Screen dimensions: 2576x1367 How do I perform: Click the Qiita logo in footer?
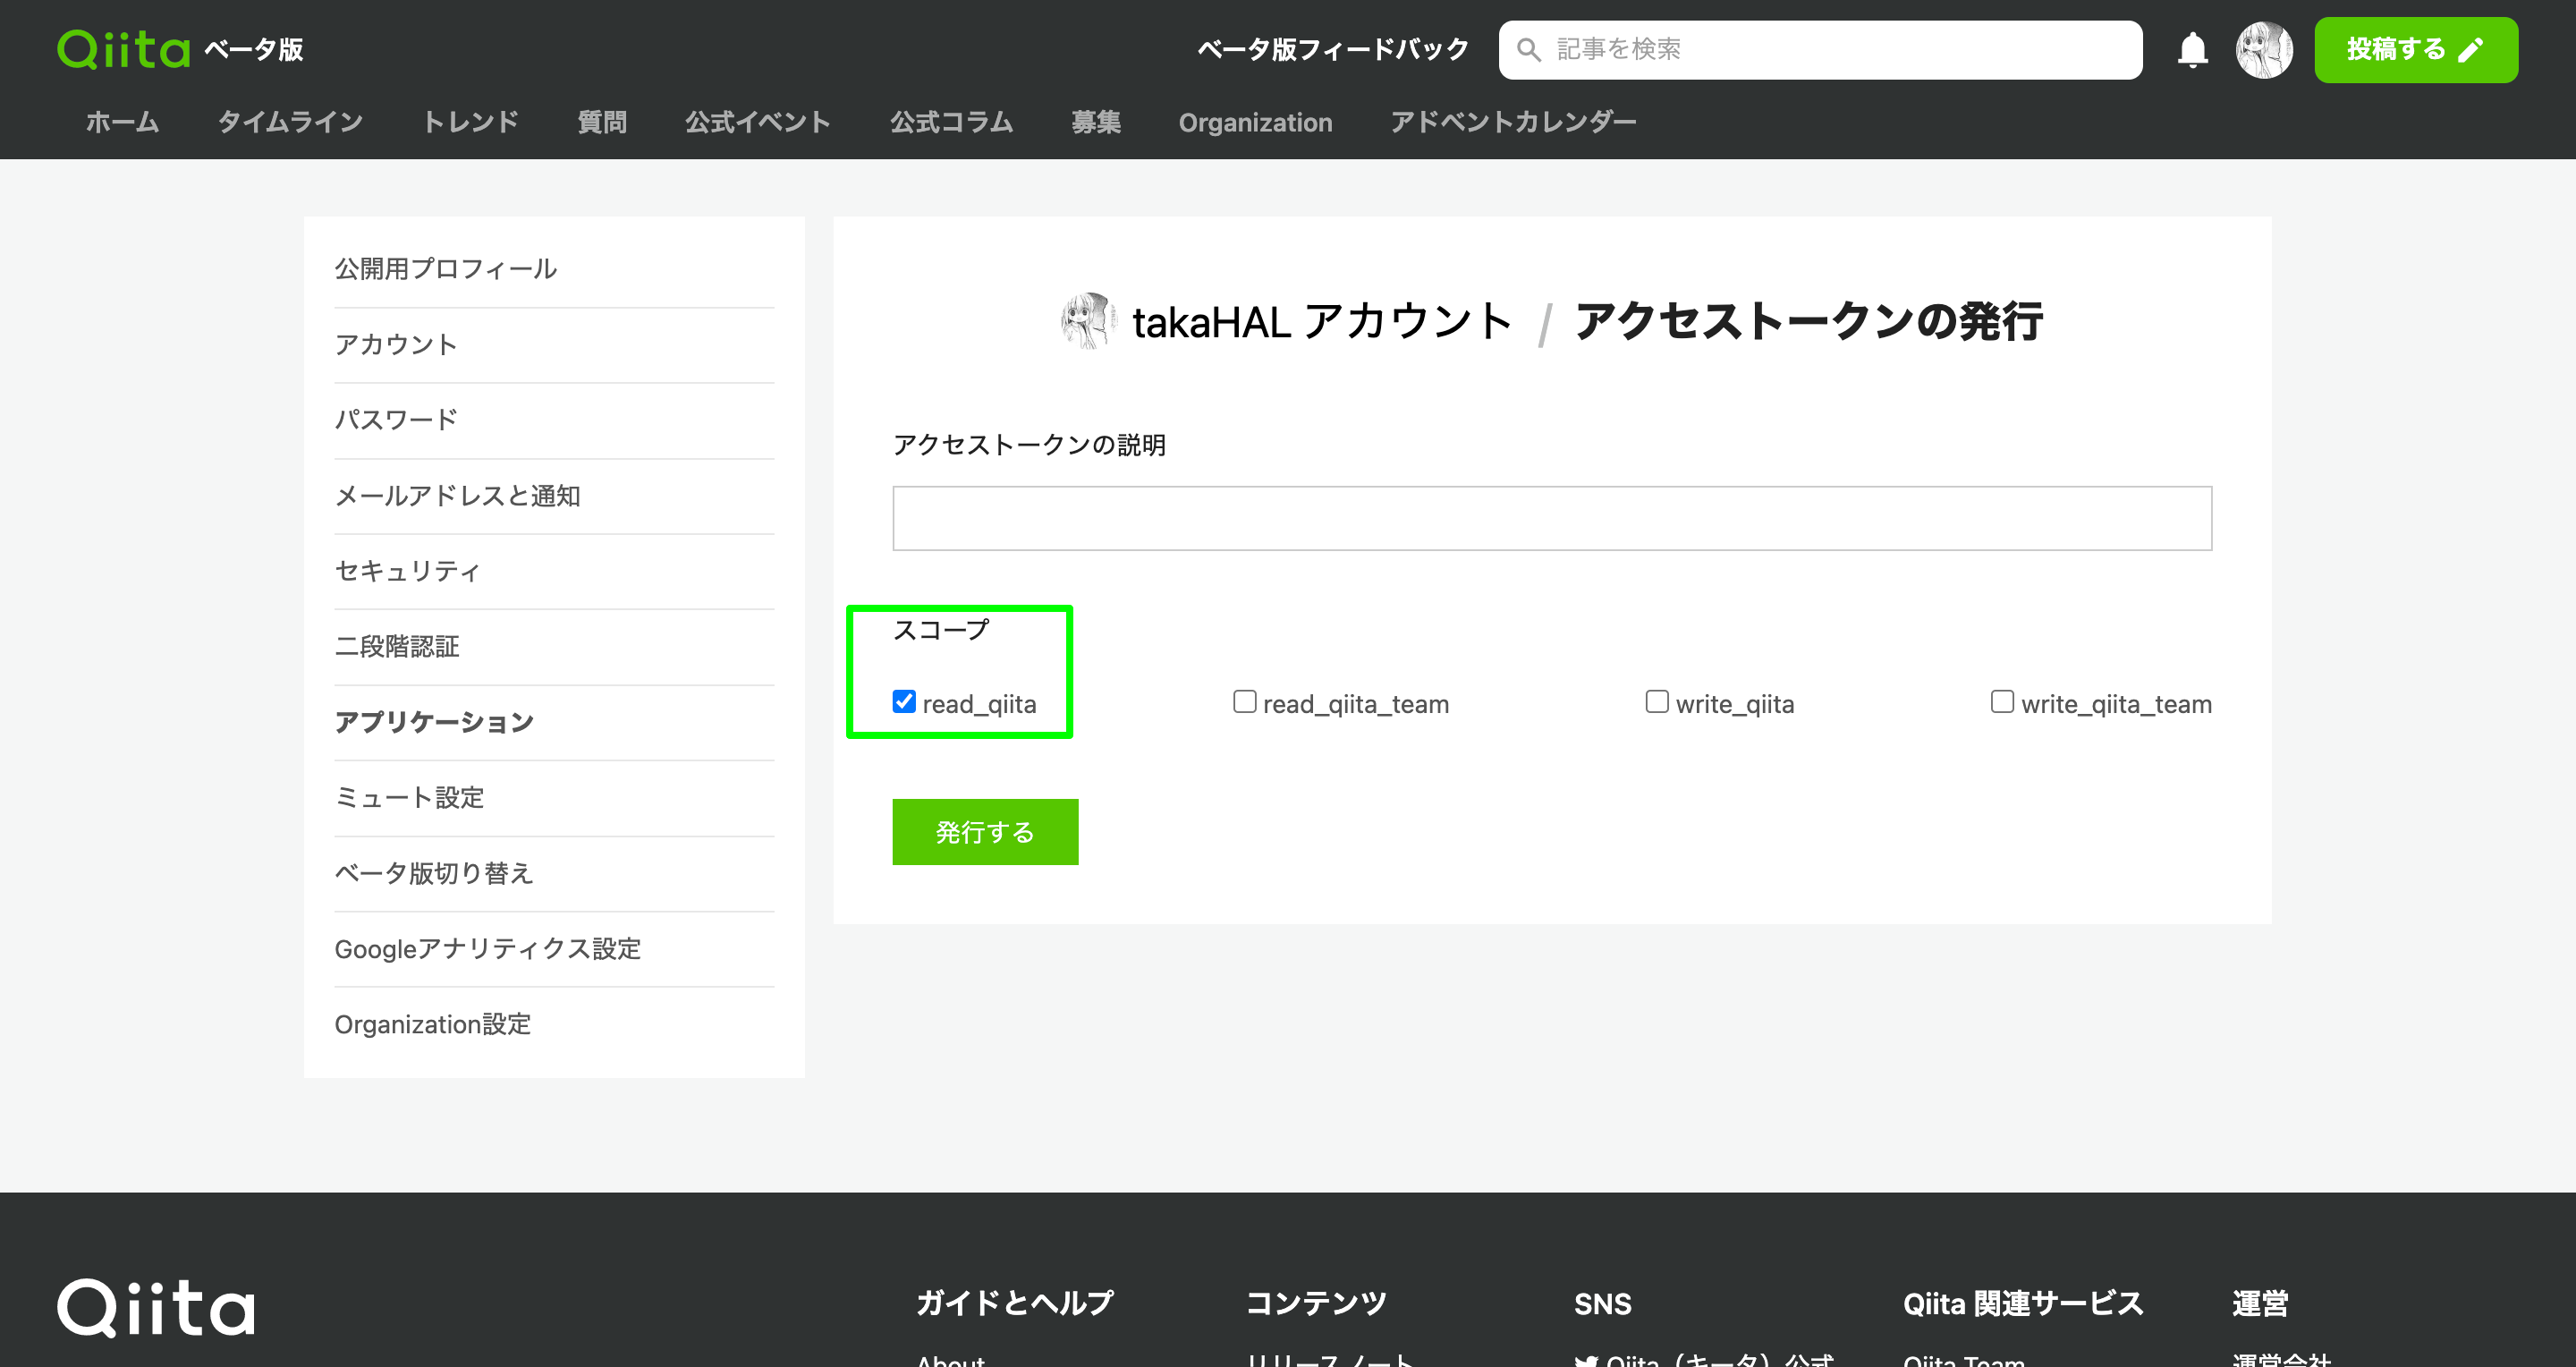156,1306
